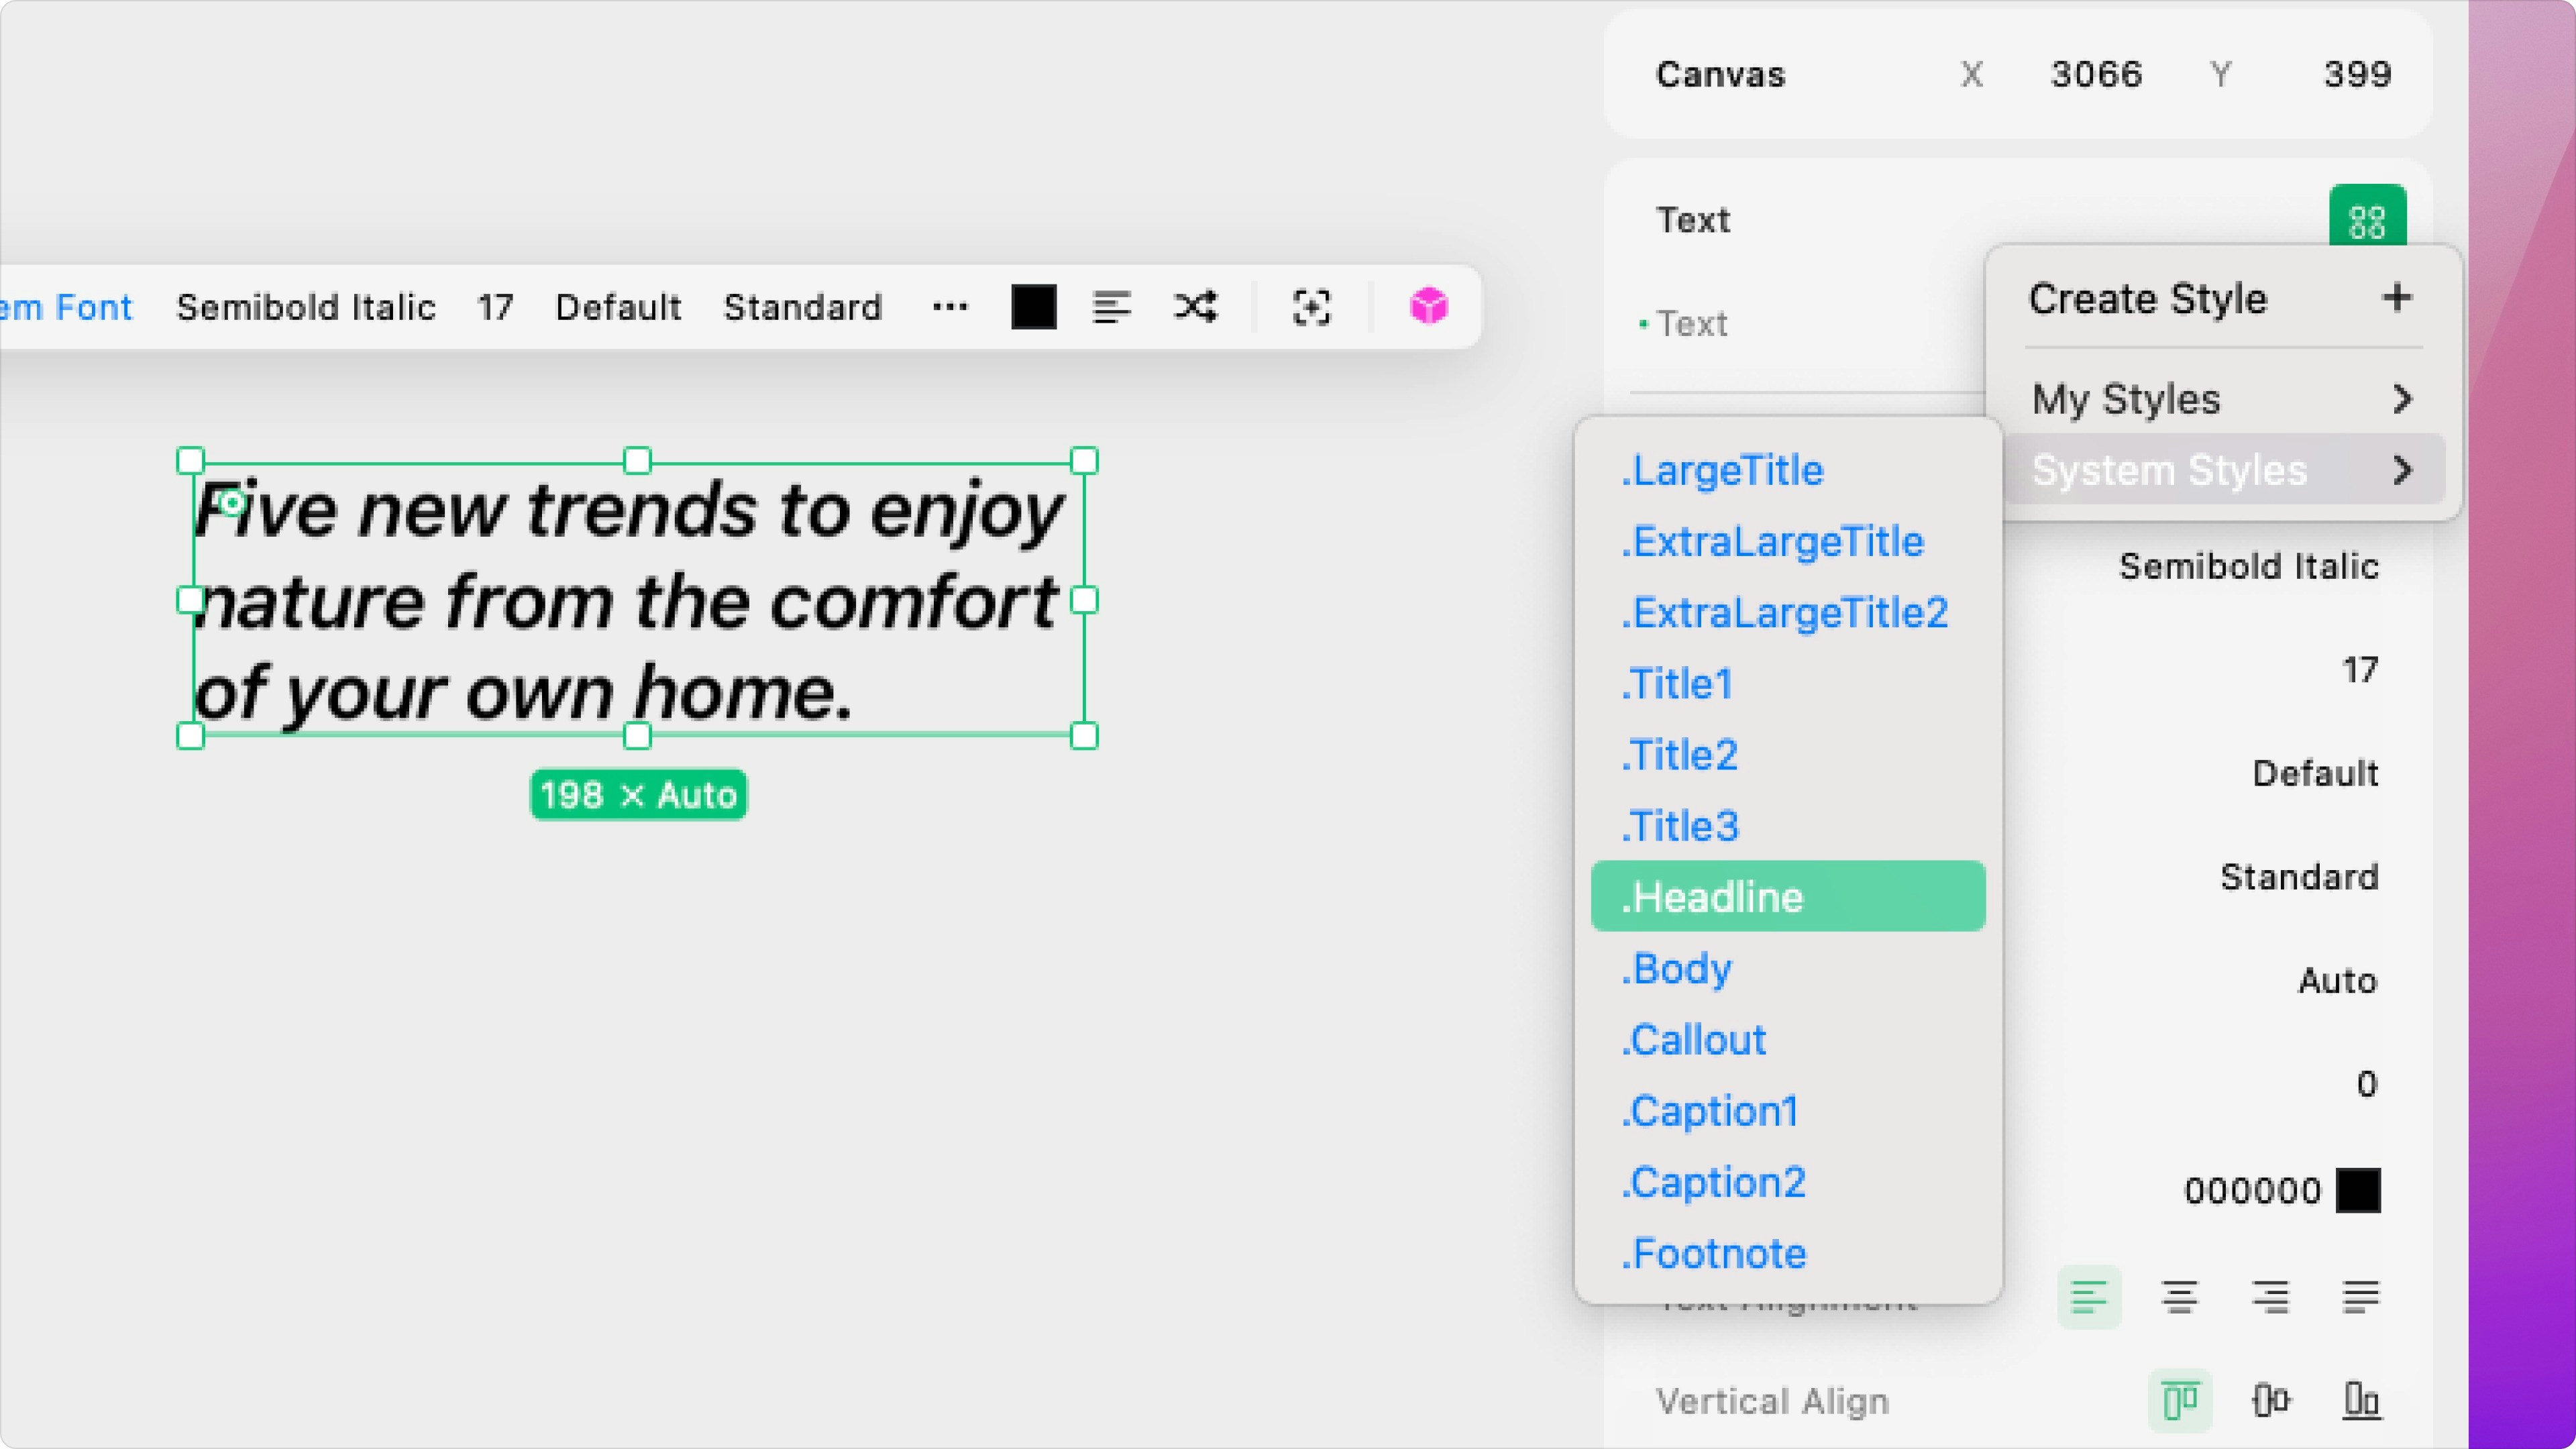
Task: Click the black color swatch in toolbar
Action: 1033,306
